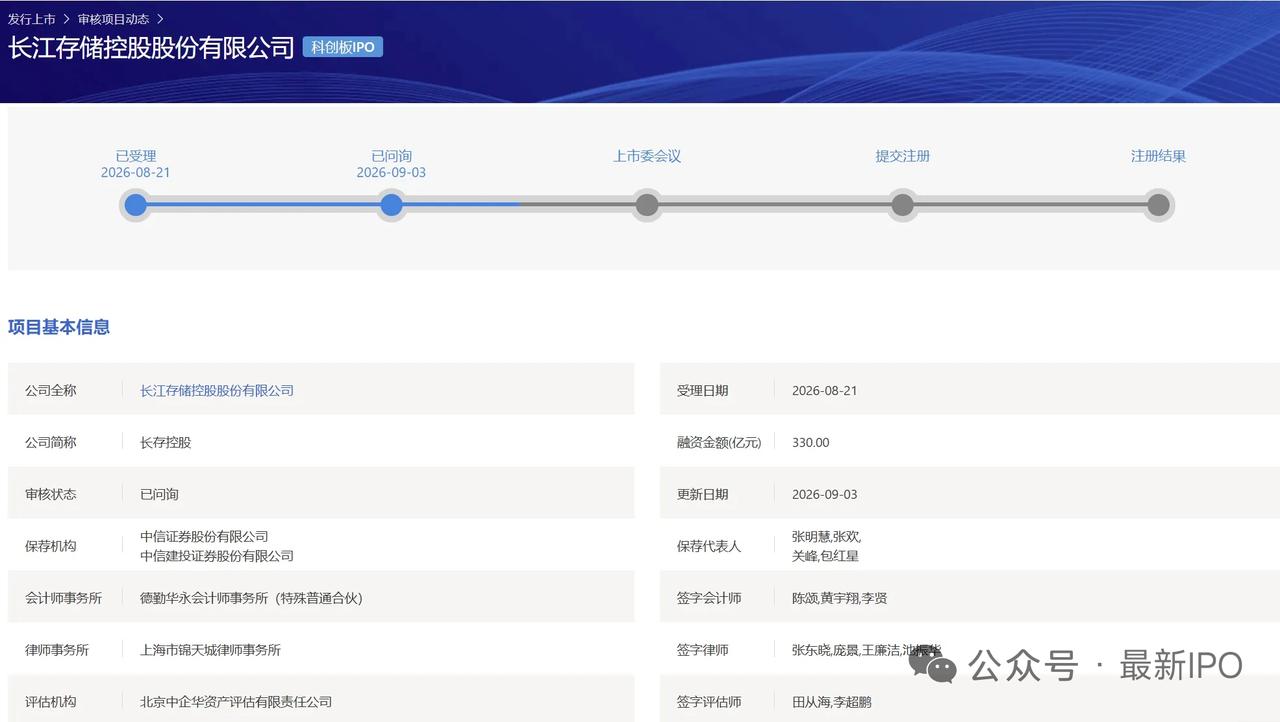Click the 保荐代表人 names 关峰,包红星

point(825,556)
